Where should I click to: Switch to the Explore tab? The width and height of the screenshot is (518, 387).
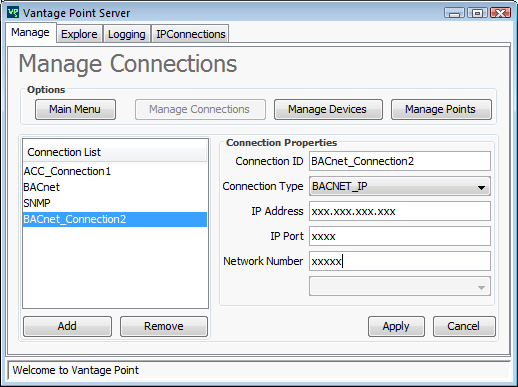click(x=79, y=34)
